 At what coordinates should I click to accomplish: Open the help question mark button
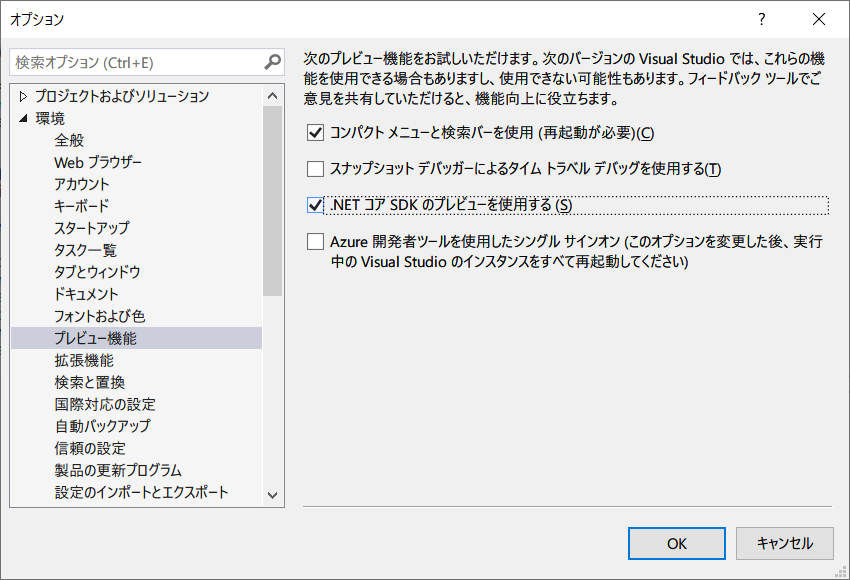point(762,20)
